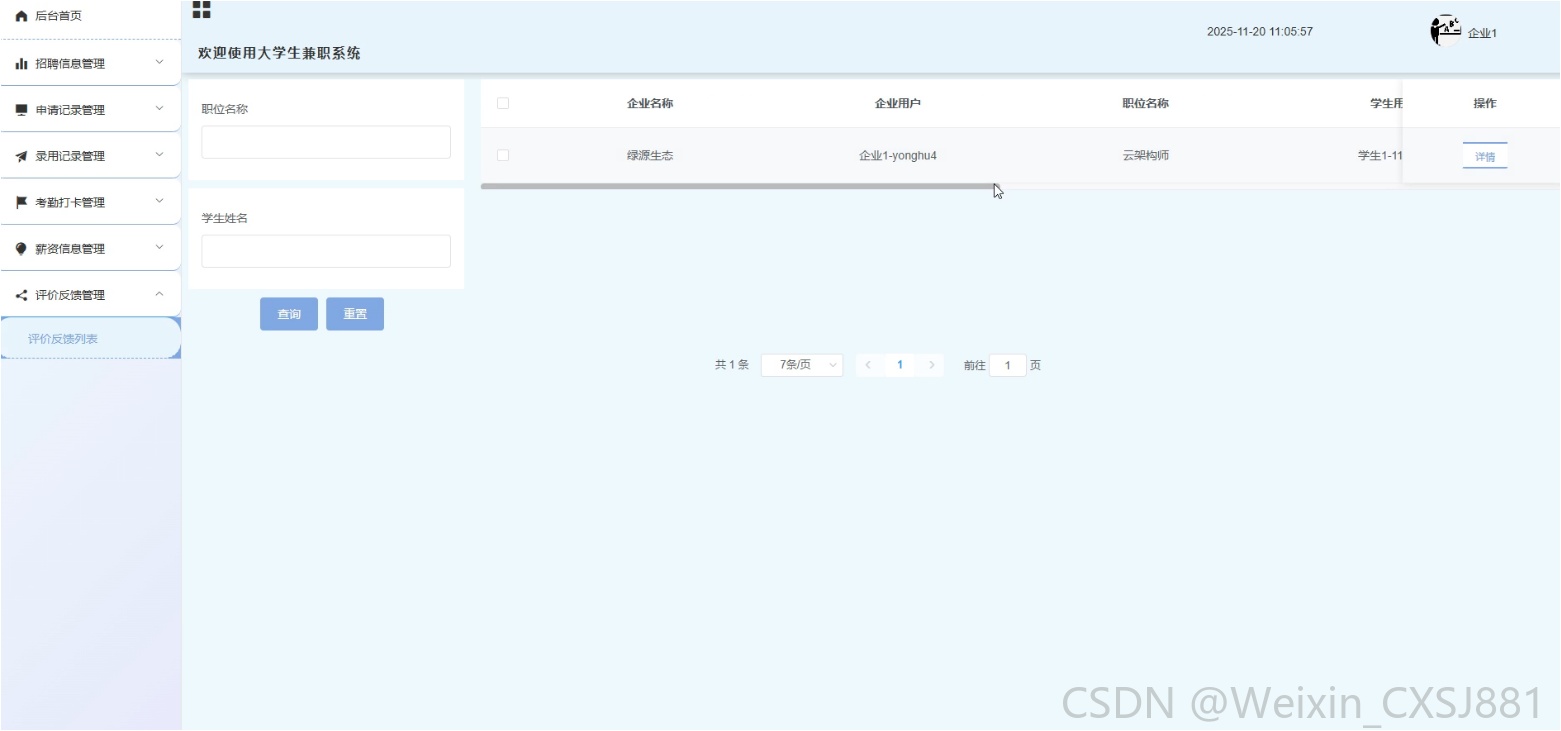Click the bar chart icon for 招聘信息管理

tap(21, 63)
